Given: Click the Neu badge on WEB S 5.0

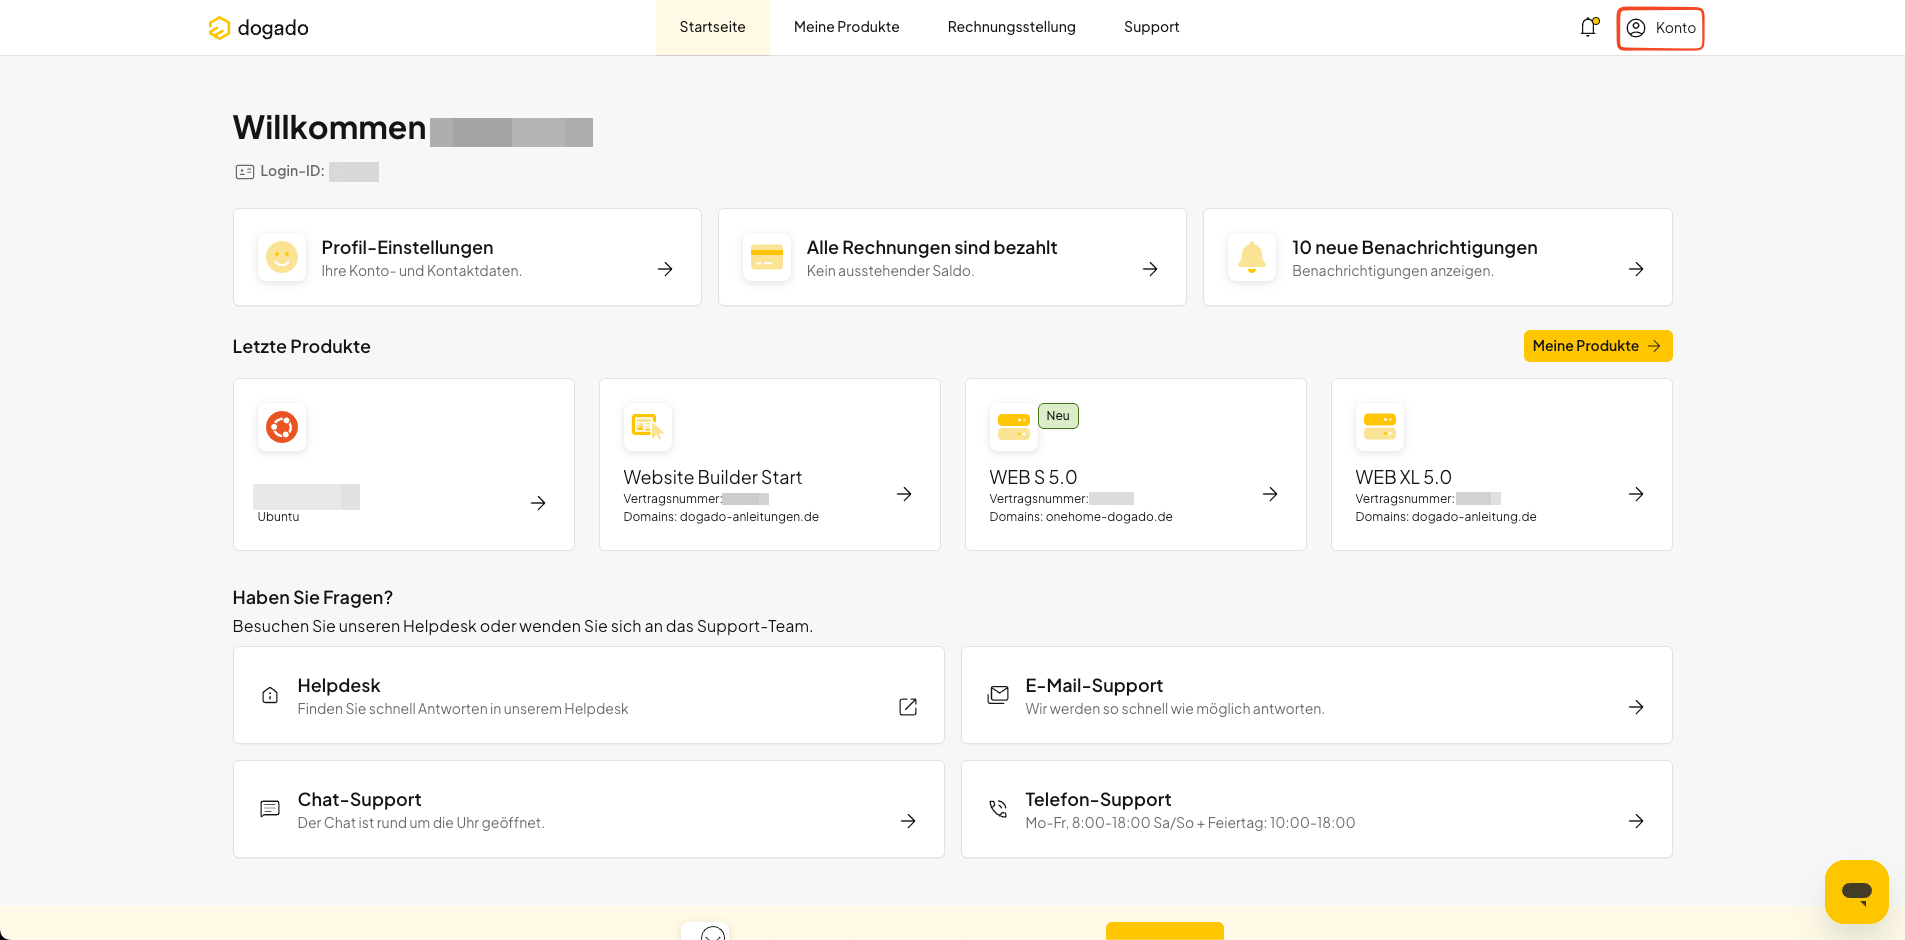Looking at the screenshot, I should 1058,416.
